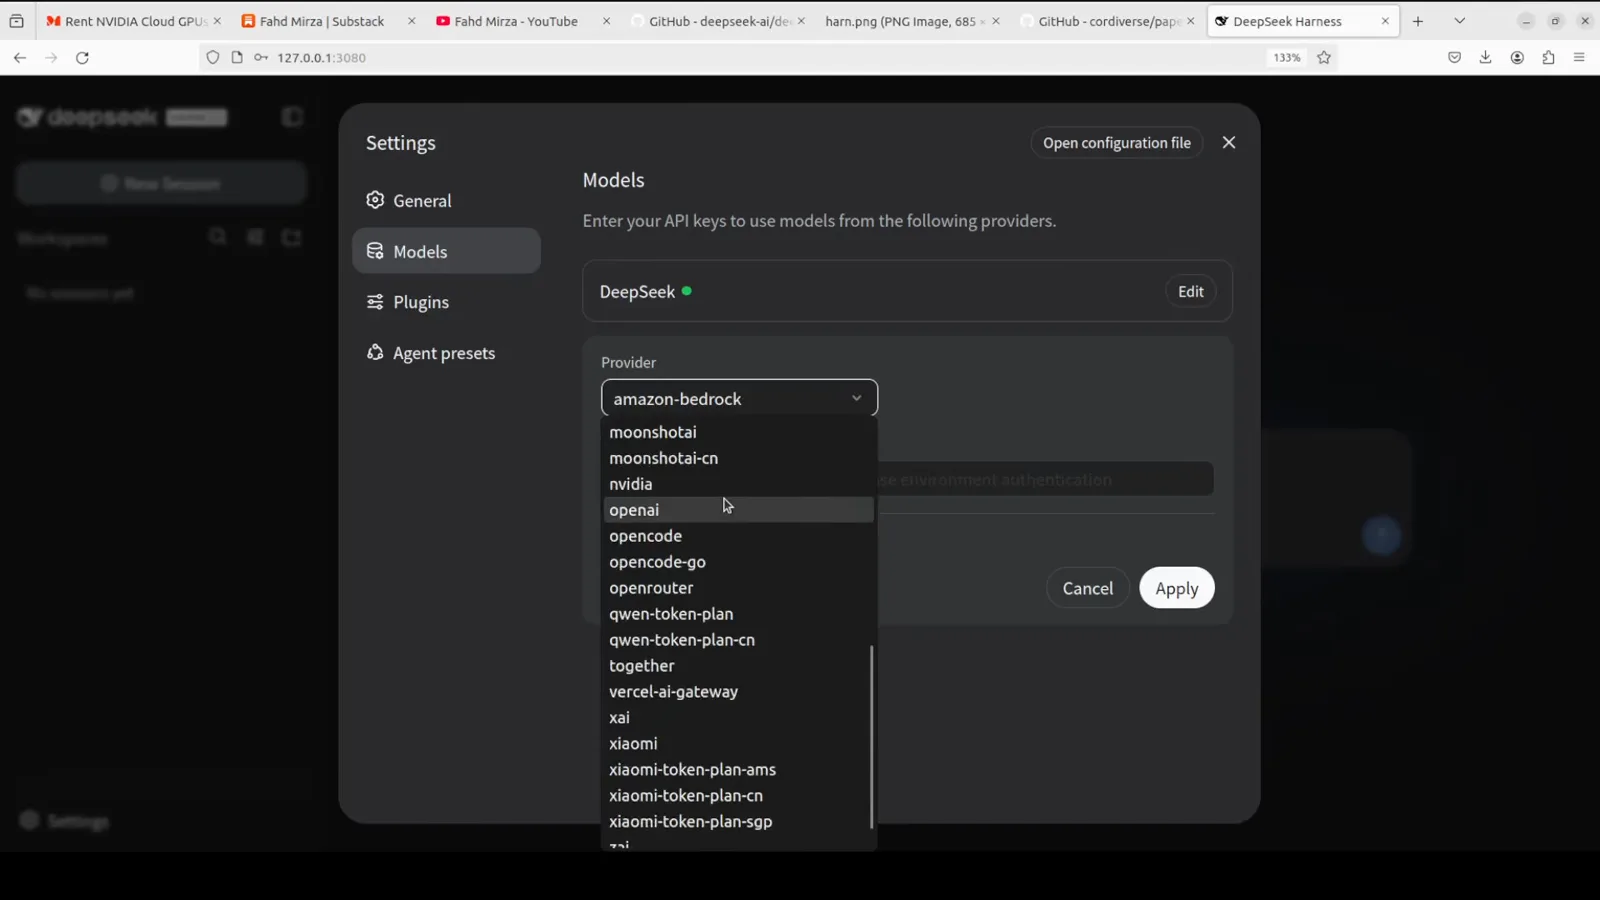Click the tracking protection shield icon
Image resolution: width=1600 pixels, height=900 pixels.
(213, 58)
